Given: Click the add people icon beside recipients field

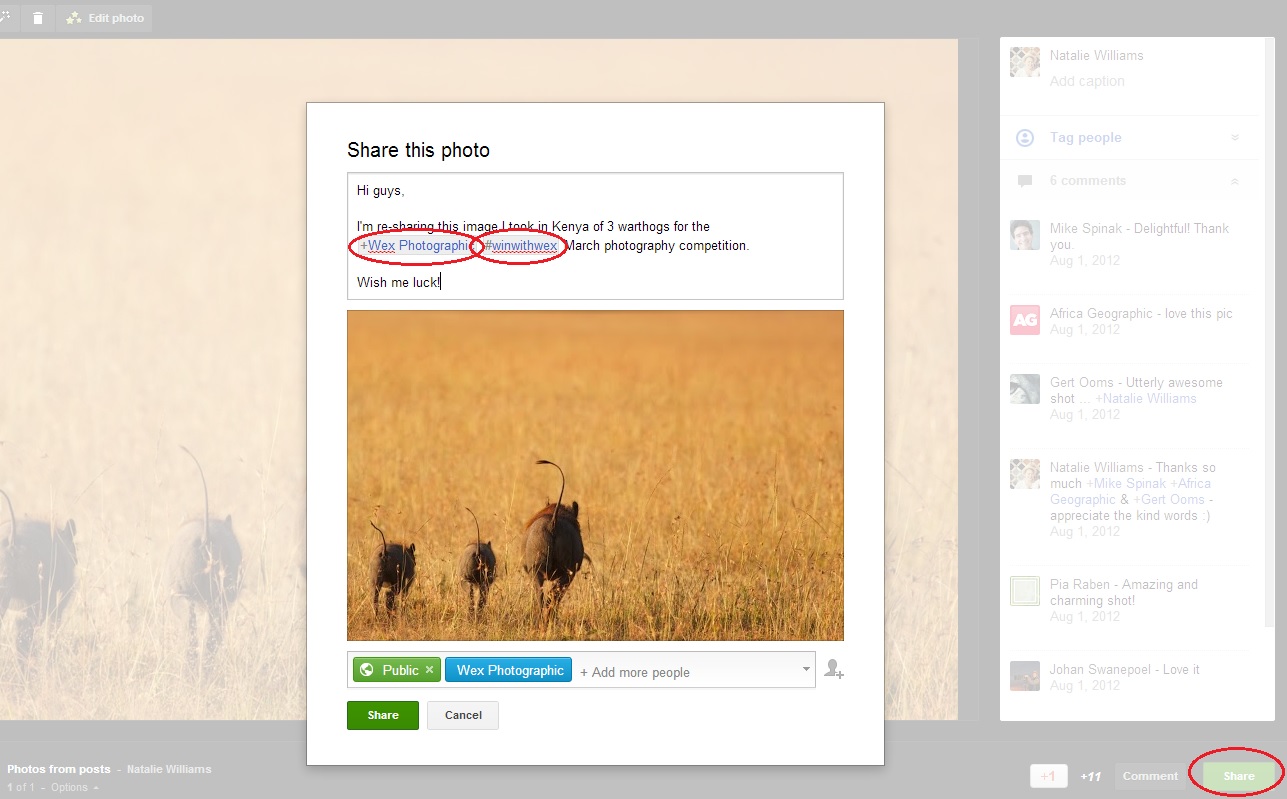Looking at the screenshot, I should pyautogui.click(x=833, y=669).
